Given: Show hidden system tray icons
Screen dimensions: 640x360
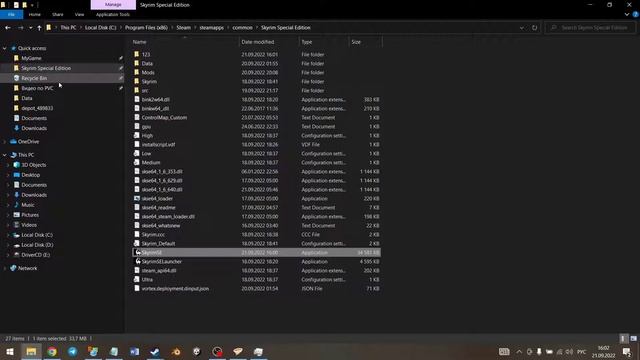Looking at the screenshot, I should pyautogui.click(x=519, y=352).
